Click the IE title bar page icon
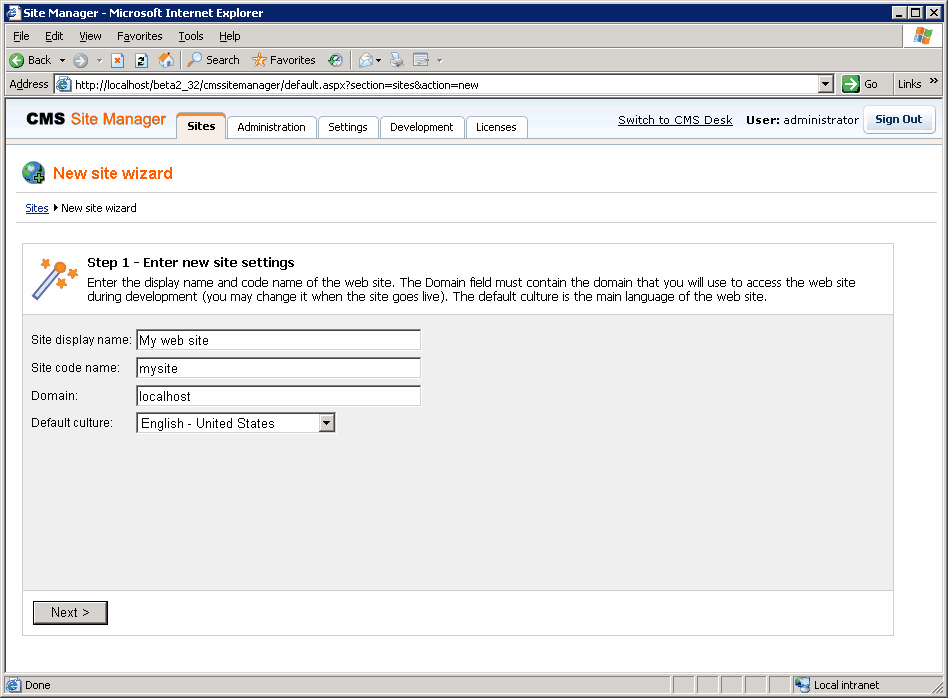 [13, 12]
